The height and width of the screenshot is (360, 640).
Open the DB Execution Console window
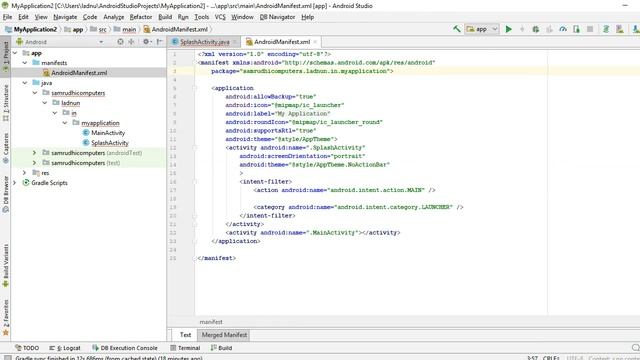pyautogui.click(x=125, y=348)
